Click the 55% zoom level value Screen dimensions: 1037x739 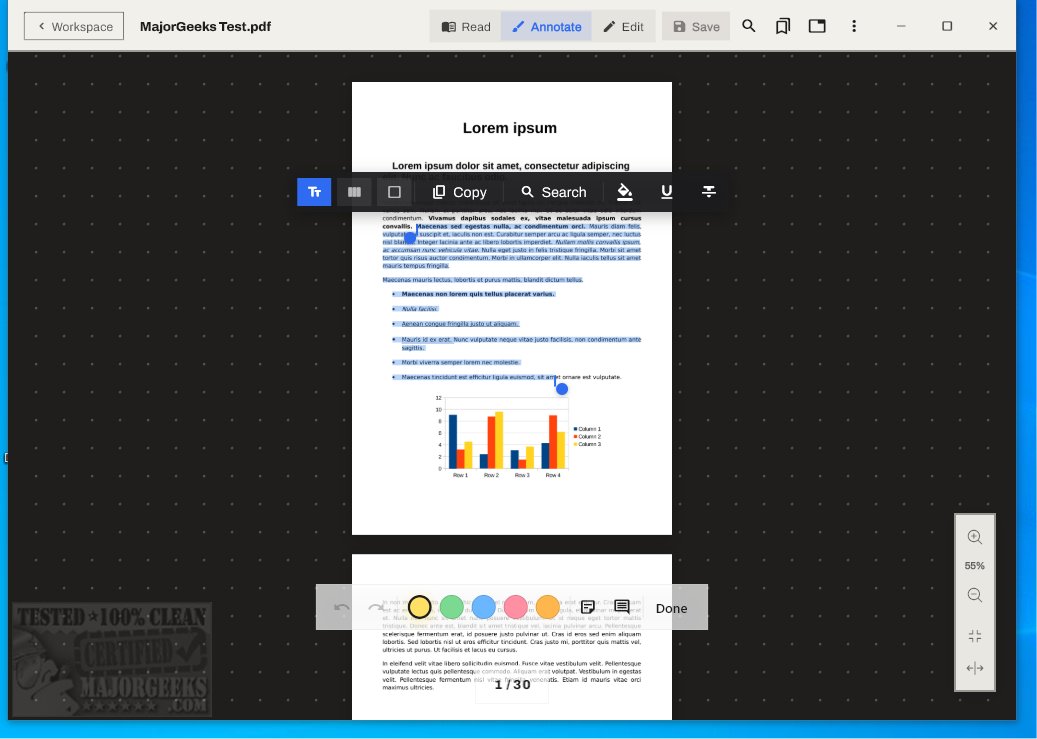[974, 566]
